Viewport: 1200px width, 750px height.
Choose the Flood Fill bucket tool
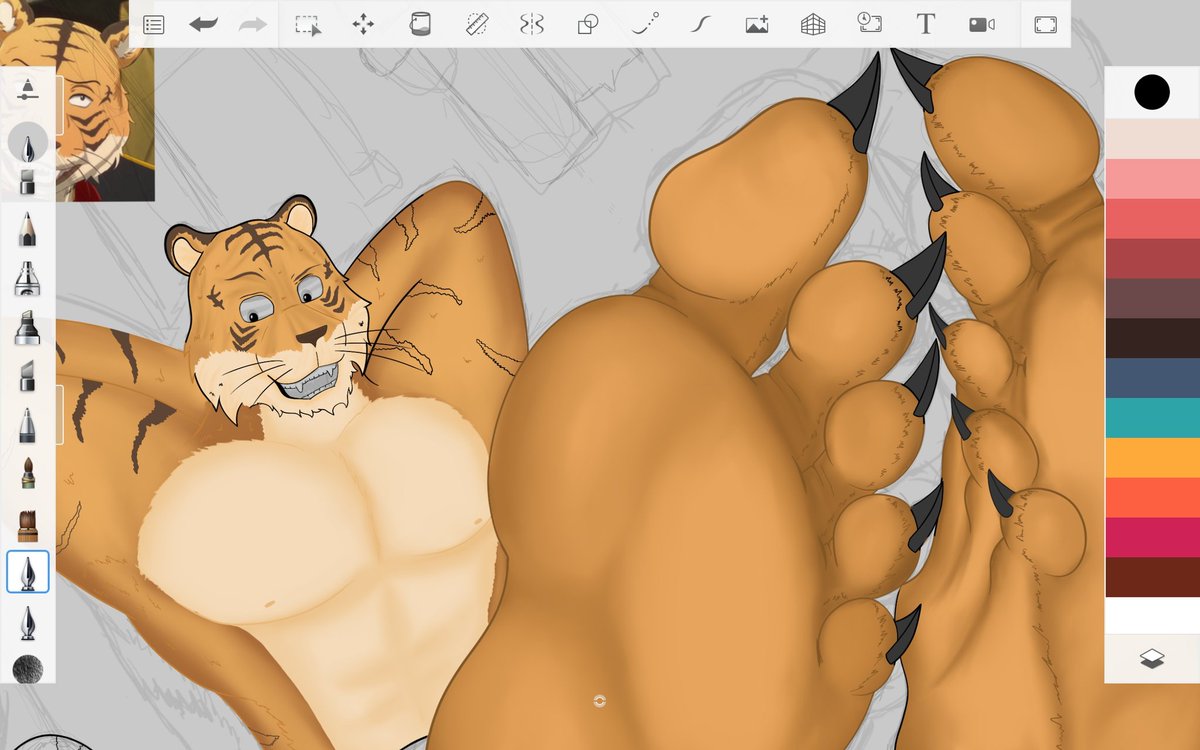point(420,24)
